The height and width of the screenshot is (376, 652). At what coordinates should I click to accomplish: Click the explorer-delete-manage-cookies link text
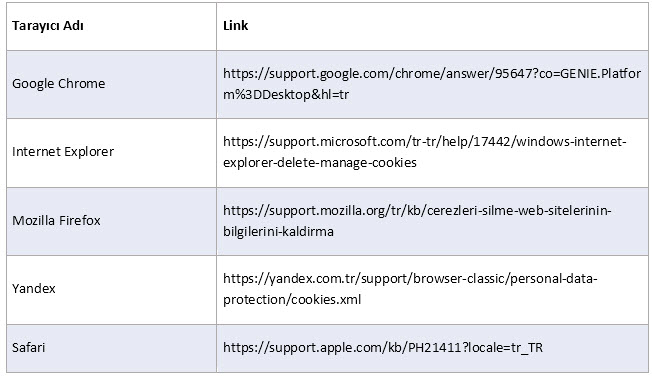click(x=320, y=163)
